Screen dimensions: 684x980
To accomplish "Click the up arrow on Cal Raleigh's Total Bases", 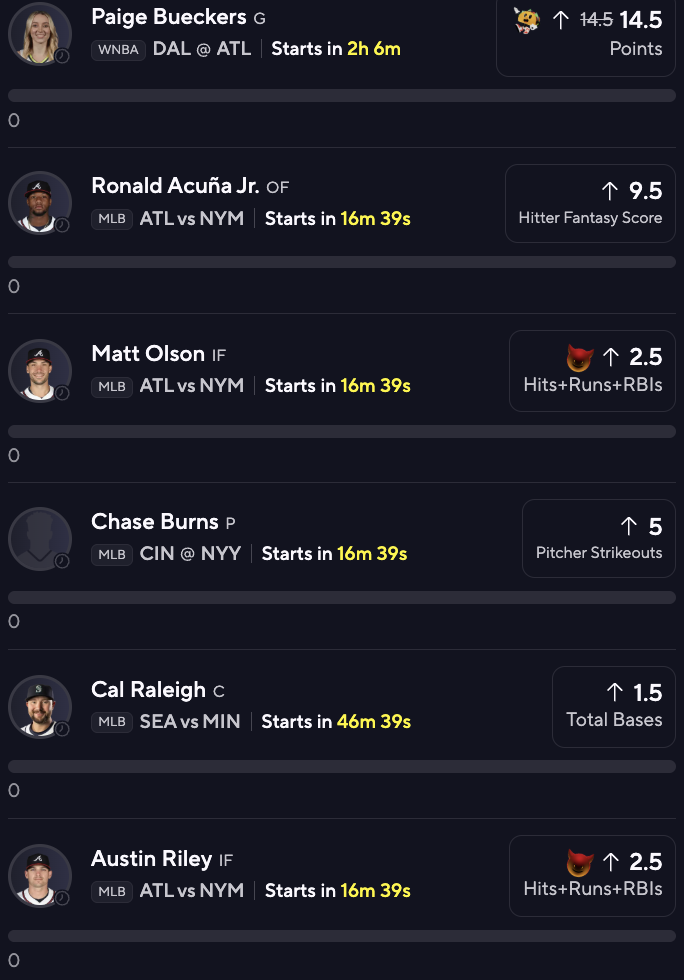I will [615, 692].
